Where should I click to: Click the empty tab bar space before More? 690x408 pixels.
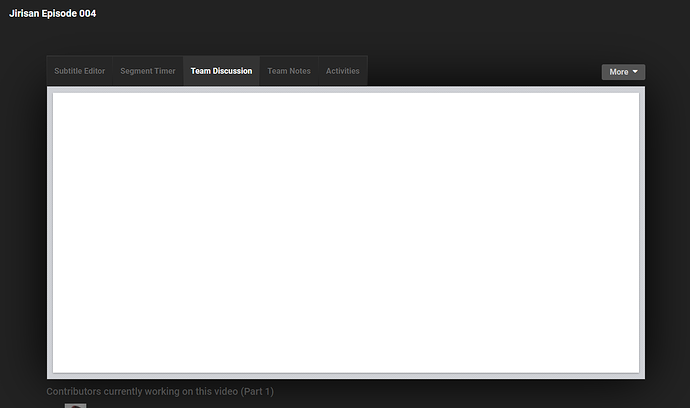coord(480,71)
